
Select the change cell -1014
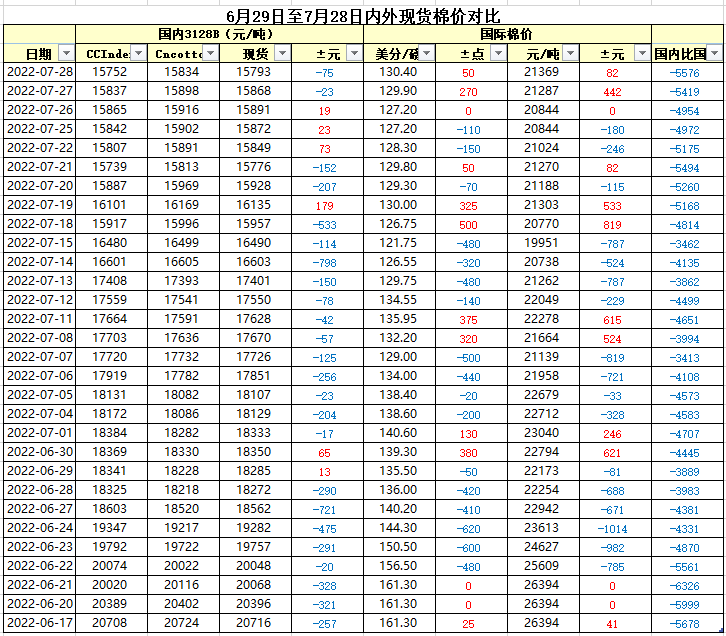click(615, 528)
